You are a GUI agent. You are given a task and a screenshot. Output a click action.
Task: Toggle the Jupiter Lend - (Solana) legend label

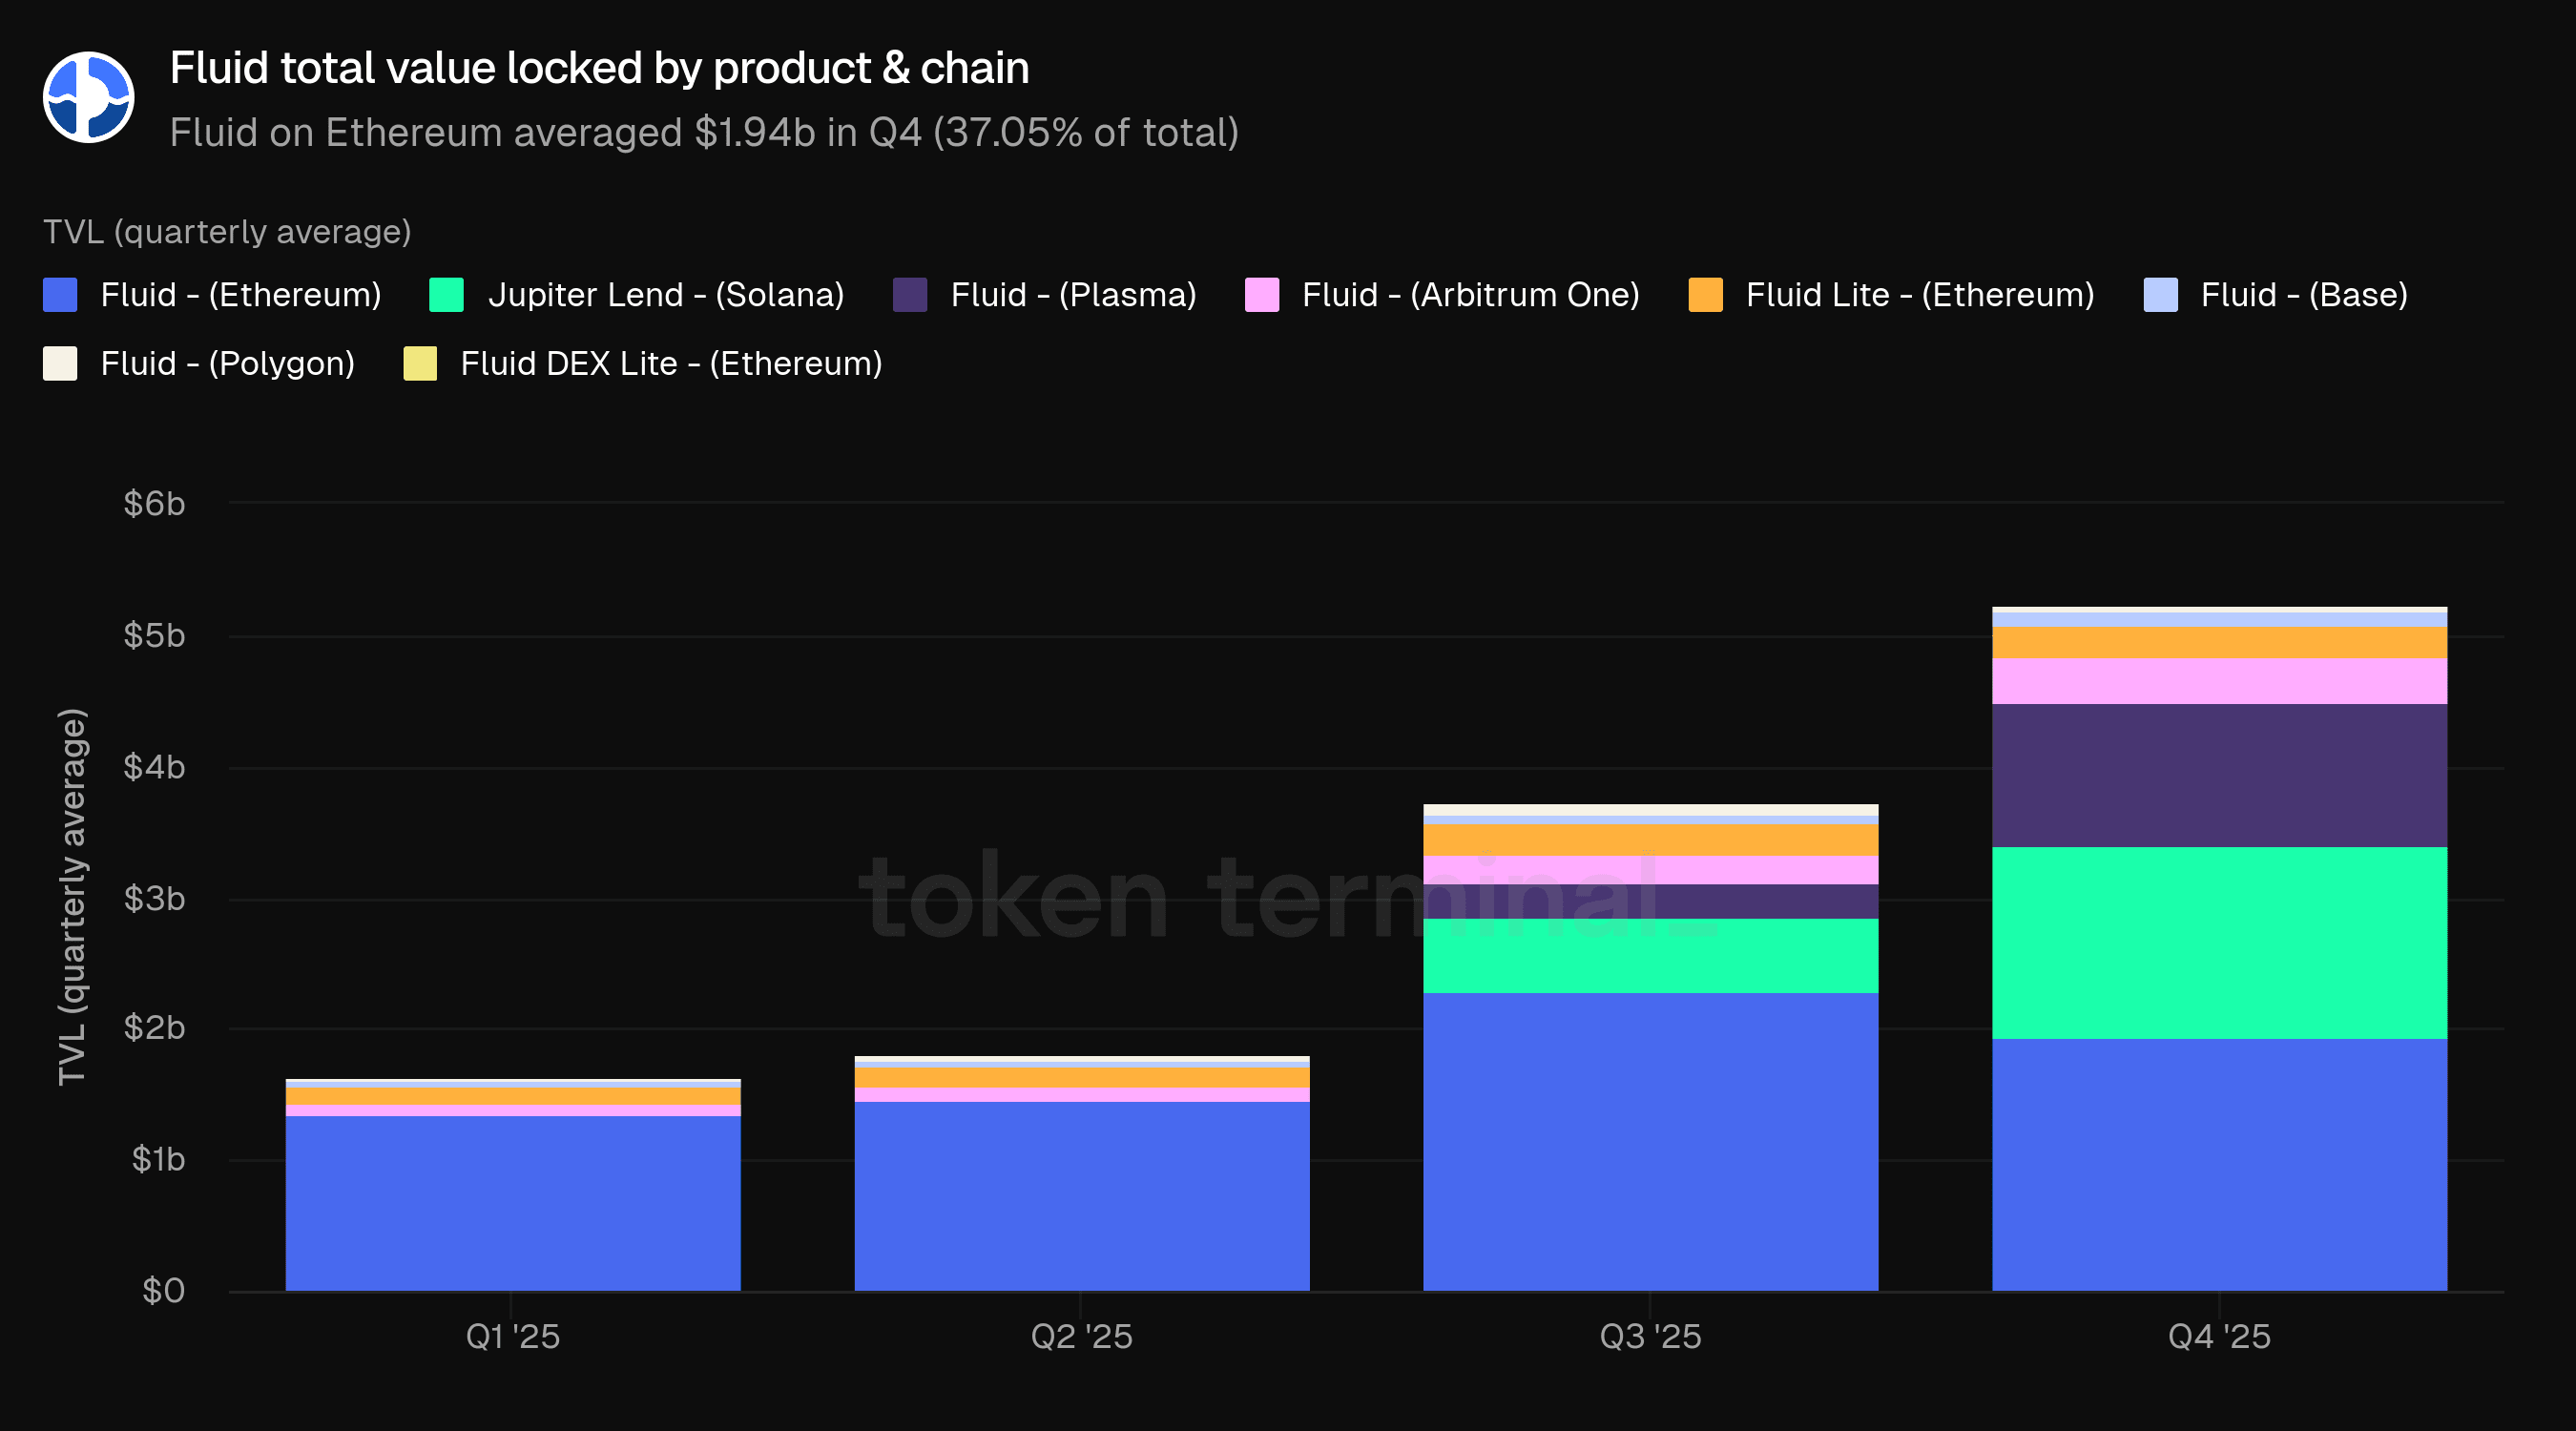[x=666, y=295]
